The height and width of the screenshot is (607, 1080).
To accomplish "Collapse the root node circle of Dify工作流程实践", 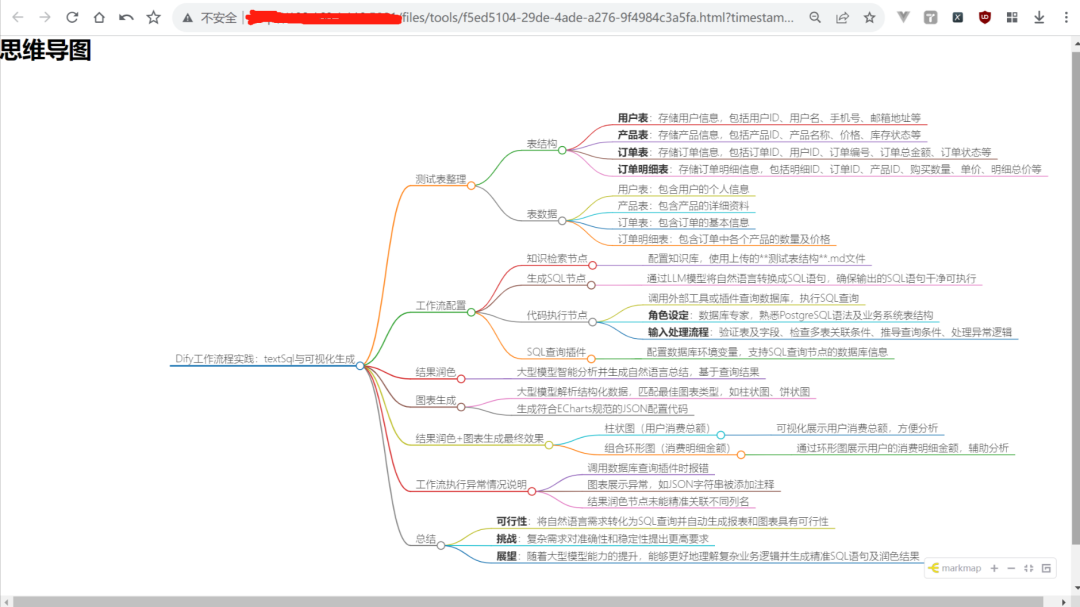I will [360, 365].
